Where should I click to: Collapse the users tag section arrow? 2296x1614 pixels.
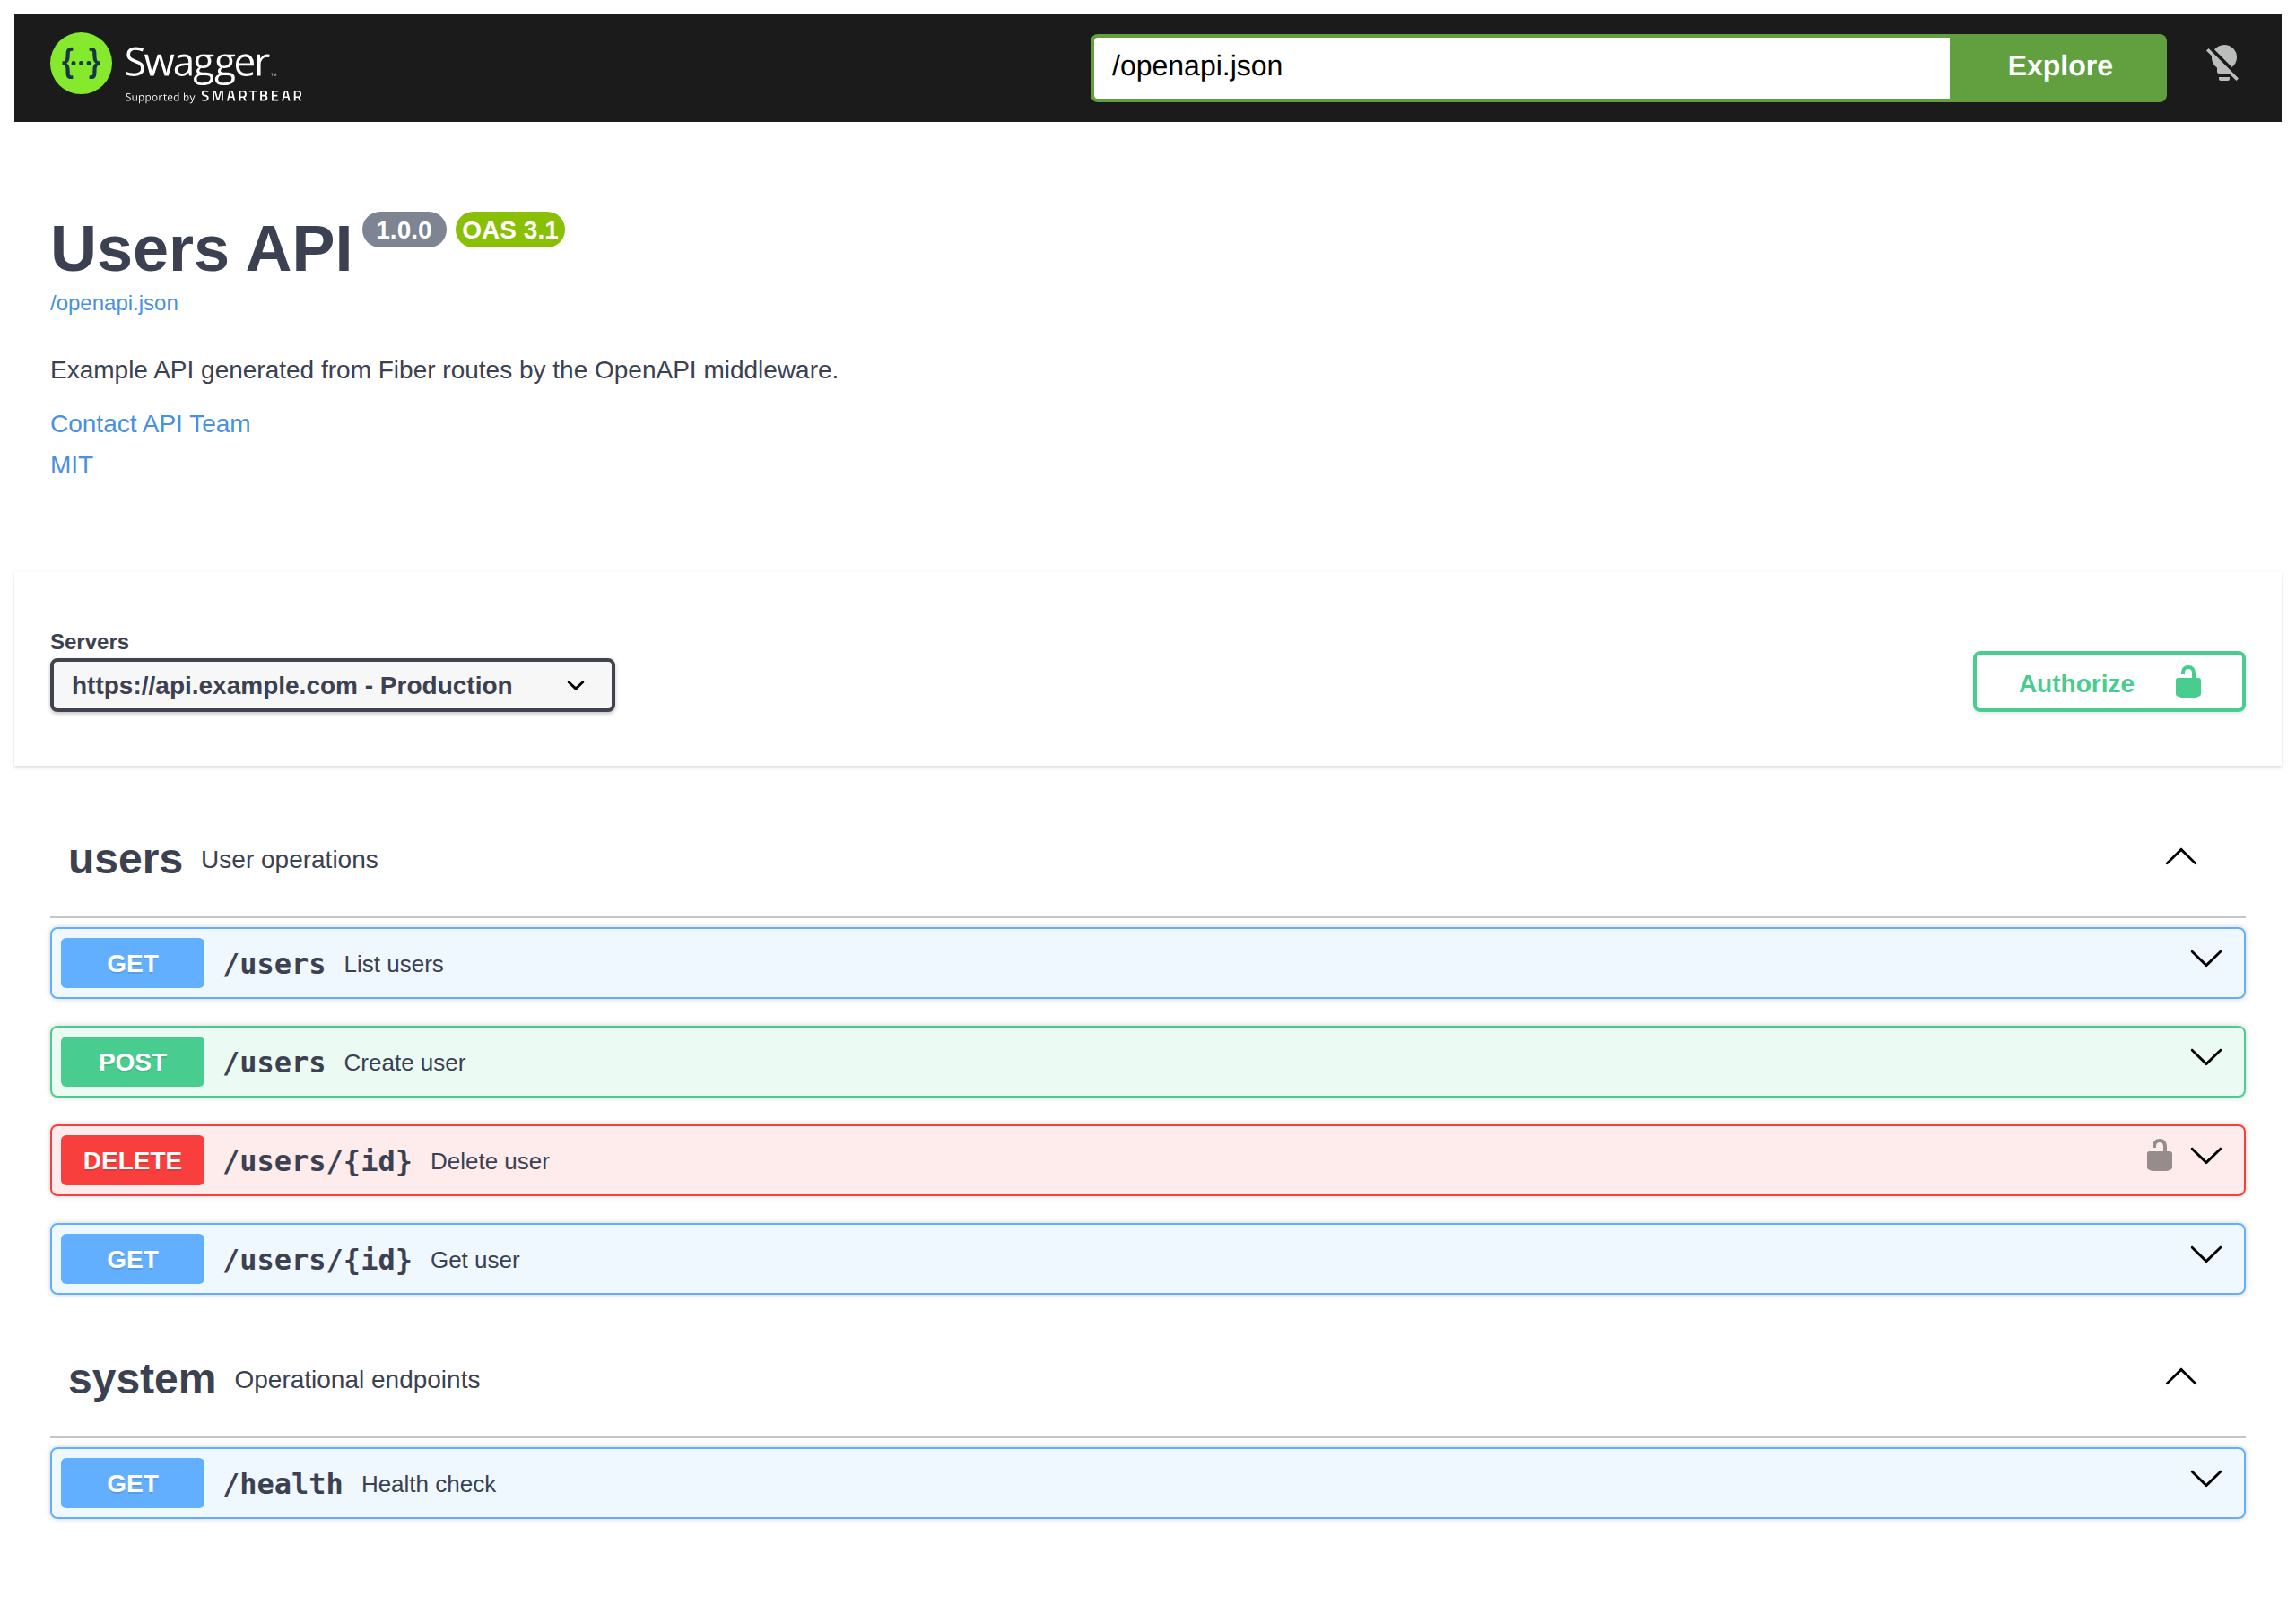tap(2180, 857)
